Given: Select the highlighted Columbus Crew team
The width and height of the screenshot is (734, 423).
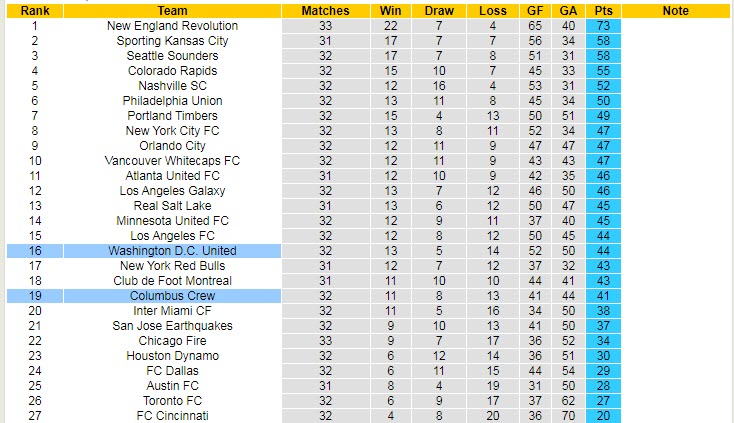Looking at the screenshot, I should (172, 296).
